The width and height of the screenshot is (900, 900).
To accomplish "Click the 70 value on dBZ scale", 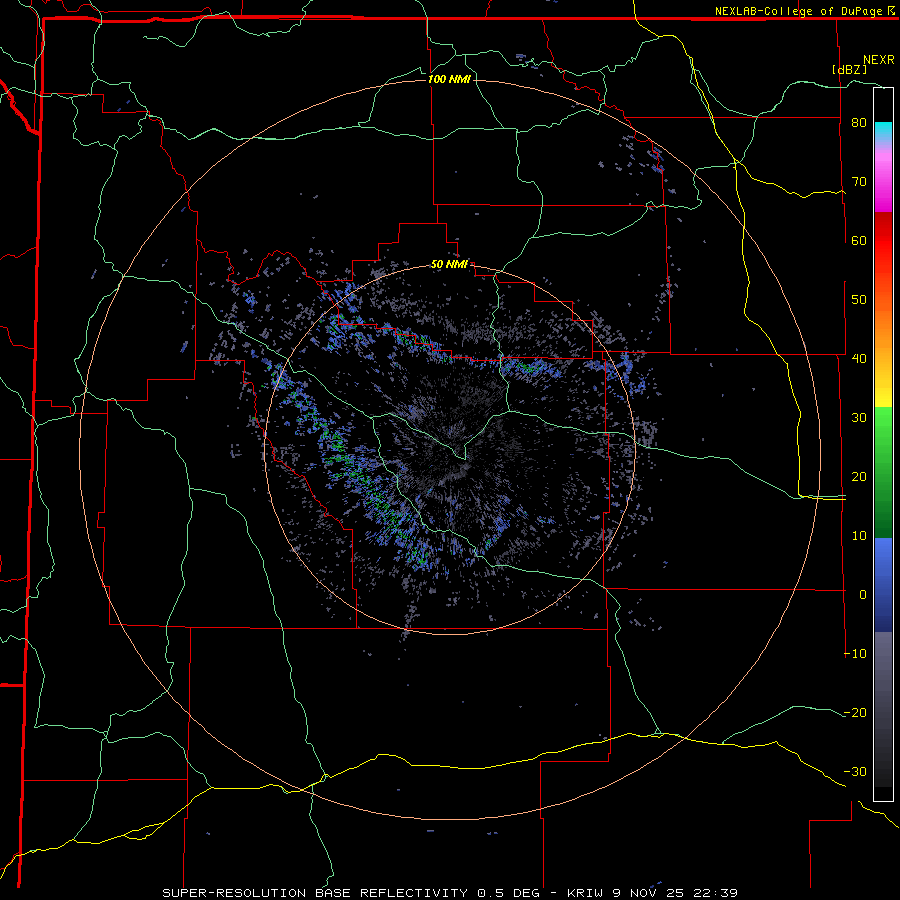I will [859, 182].
